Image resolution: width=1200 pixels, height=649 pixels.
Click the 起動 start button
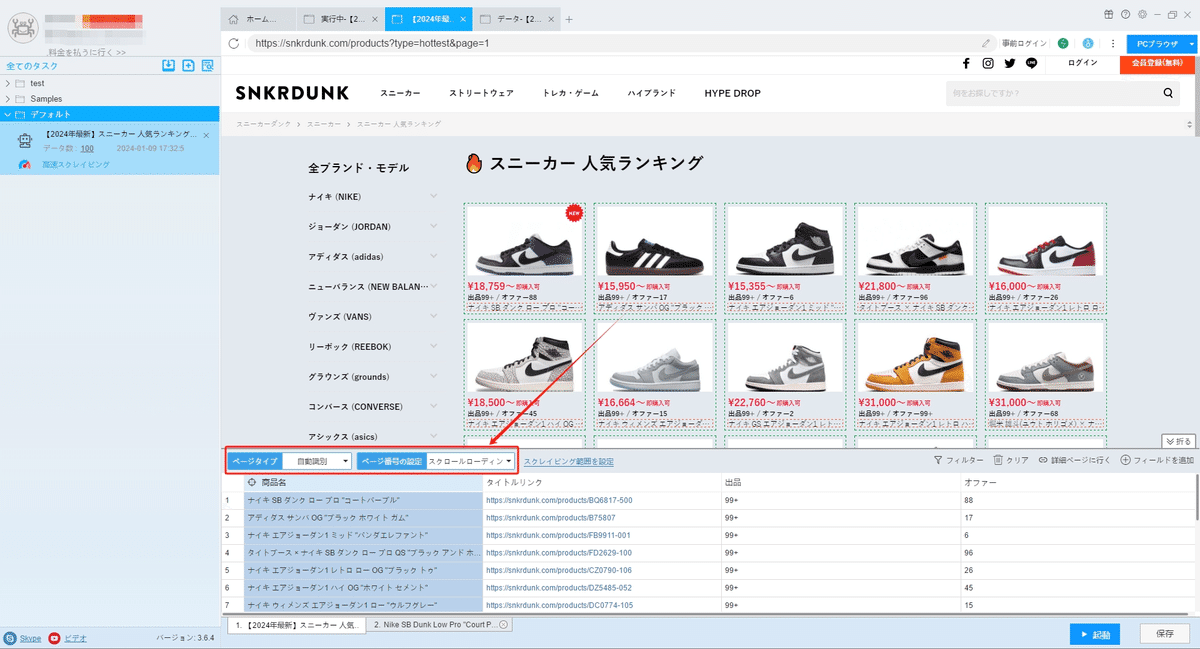click(1094, 634)
